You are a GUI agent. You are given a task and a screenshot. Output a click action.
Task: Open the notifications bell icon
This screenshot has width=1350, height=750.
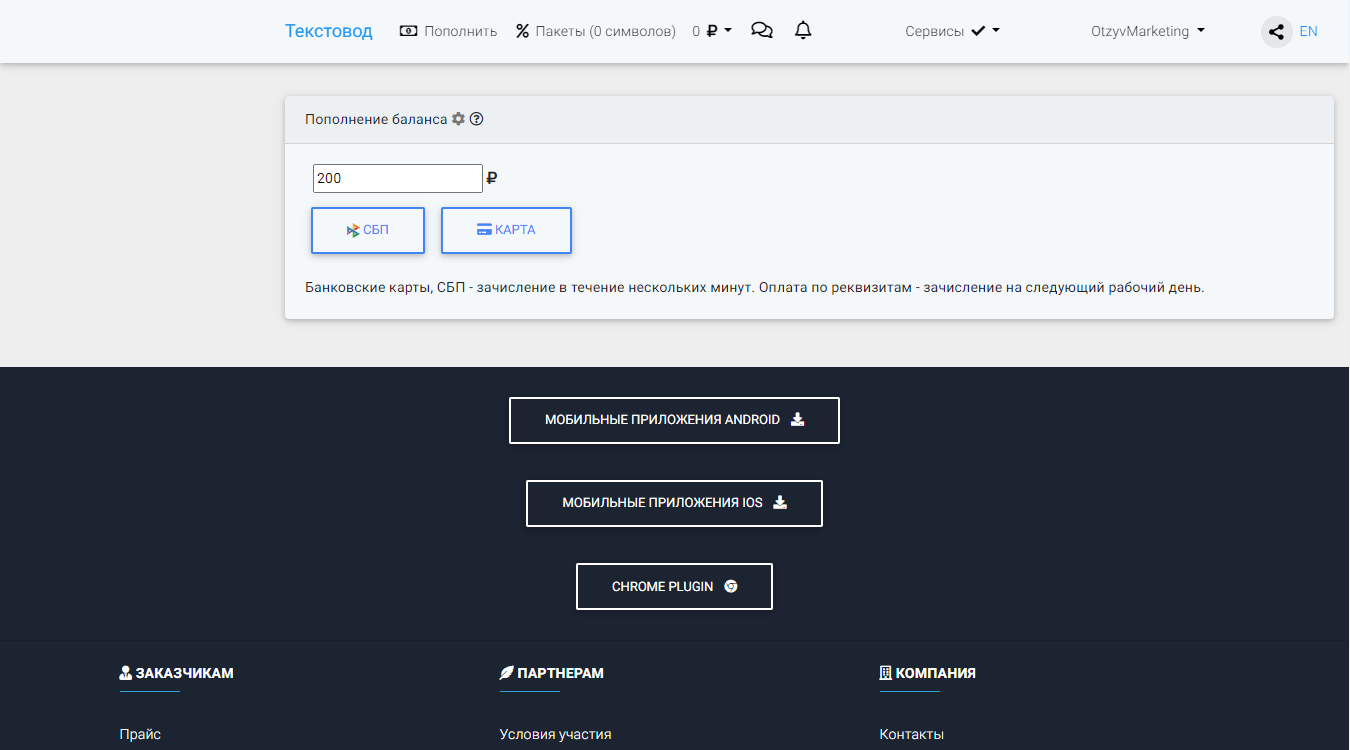[803, 30]
